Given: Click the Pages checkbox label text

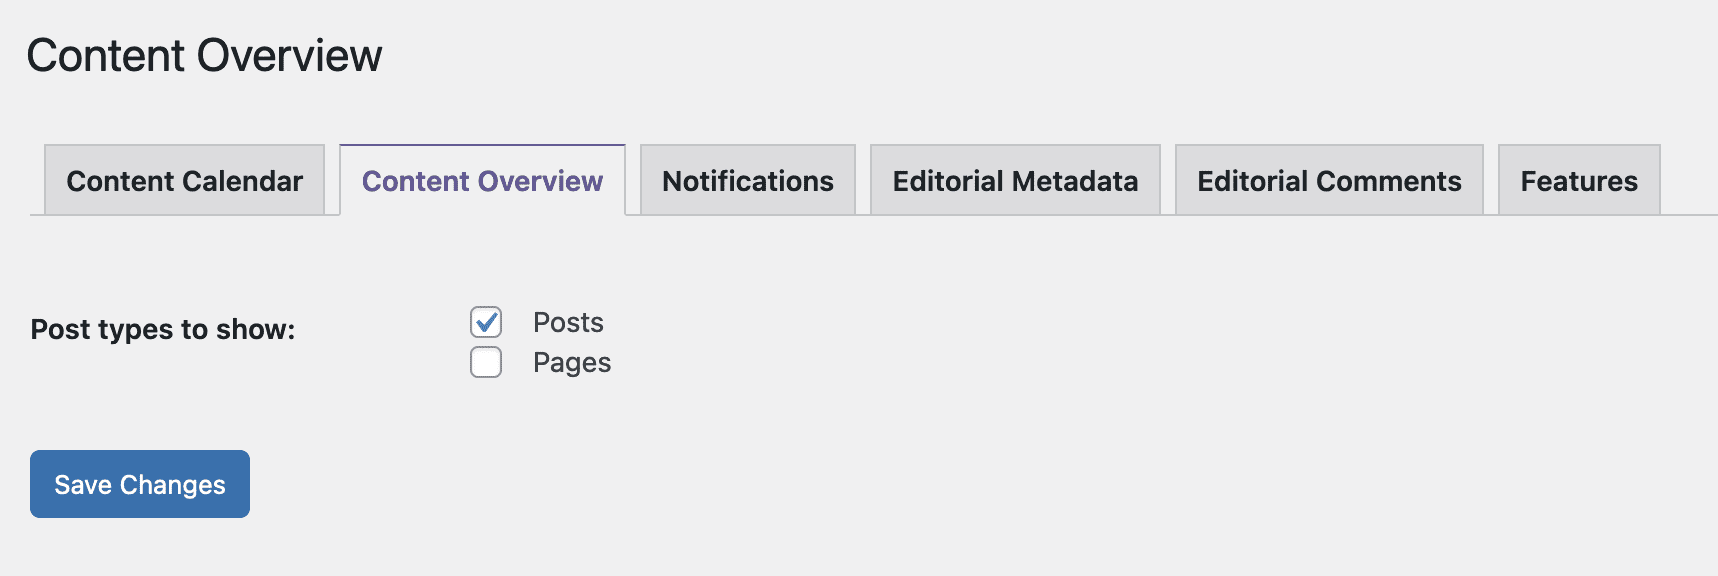Looking at the screenshot, I should coord(570,362).
